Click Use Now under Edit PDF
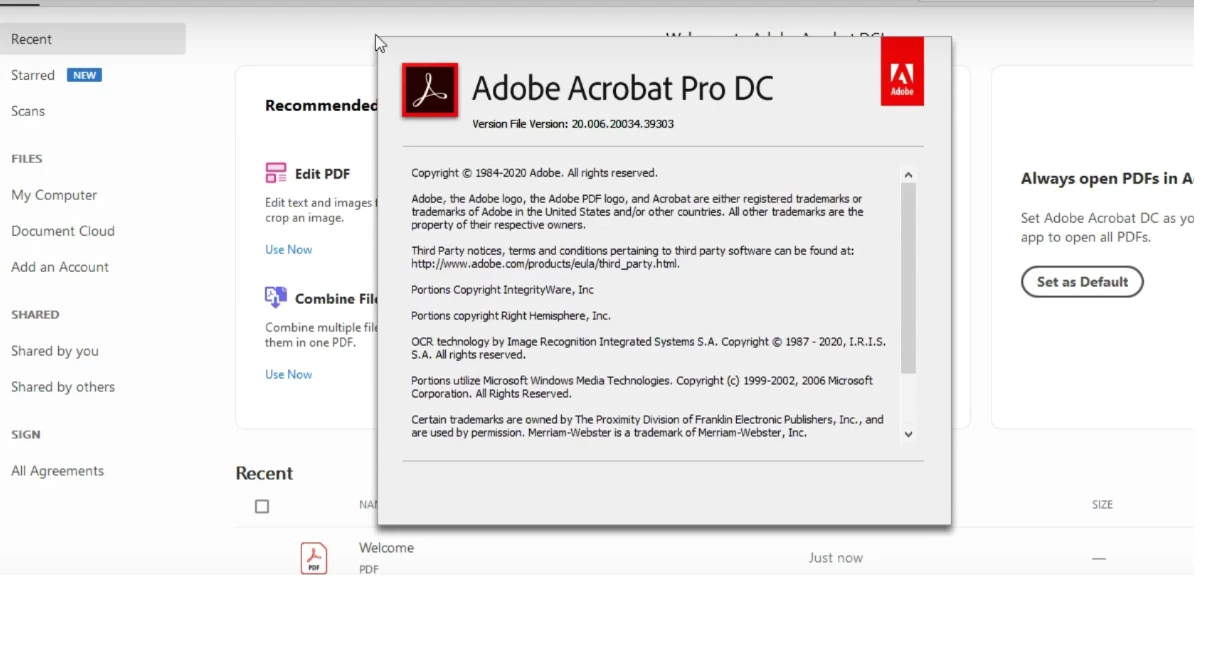The height and width of the screenshot is (648, 1212). (288, 250)
